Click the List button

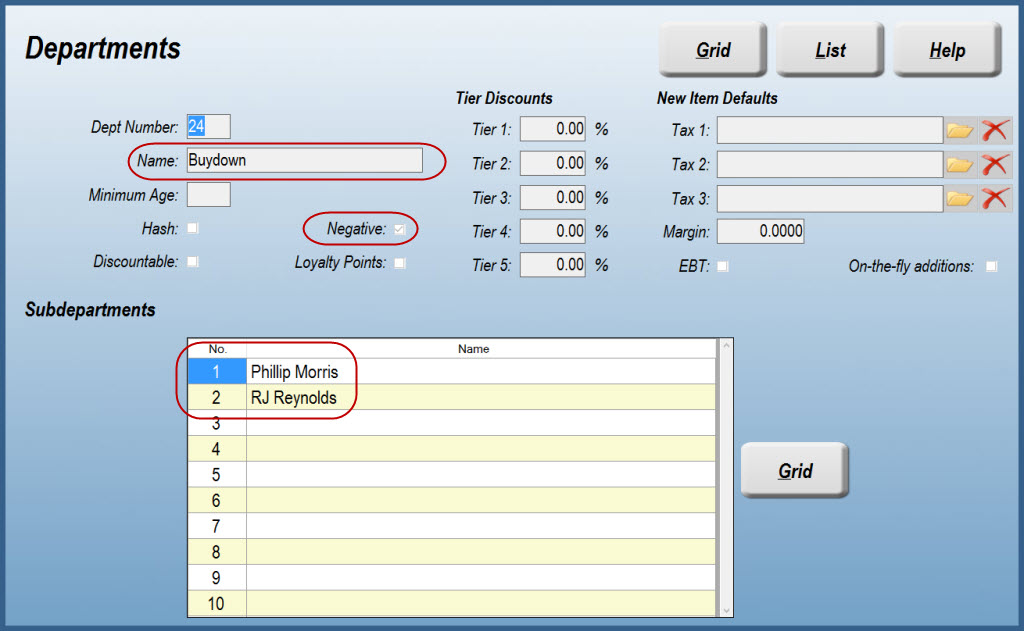point(830,49)
